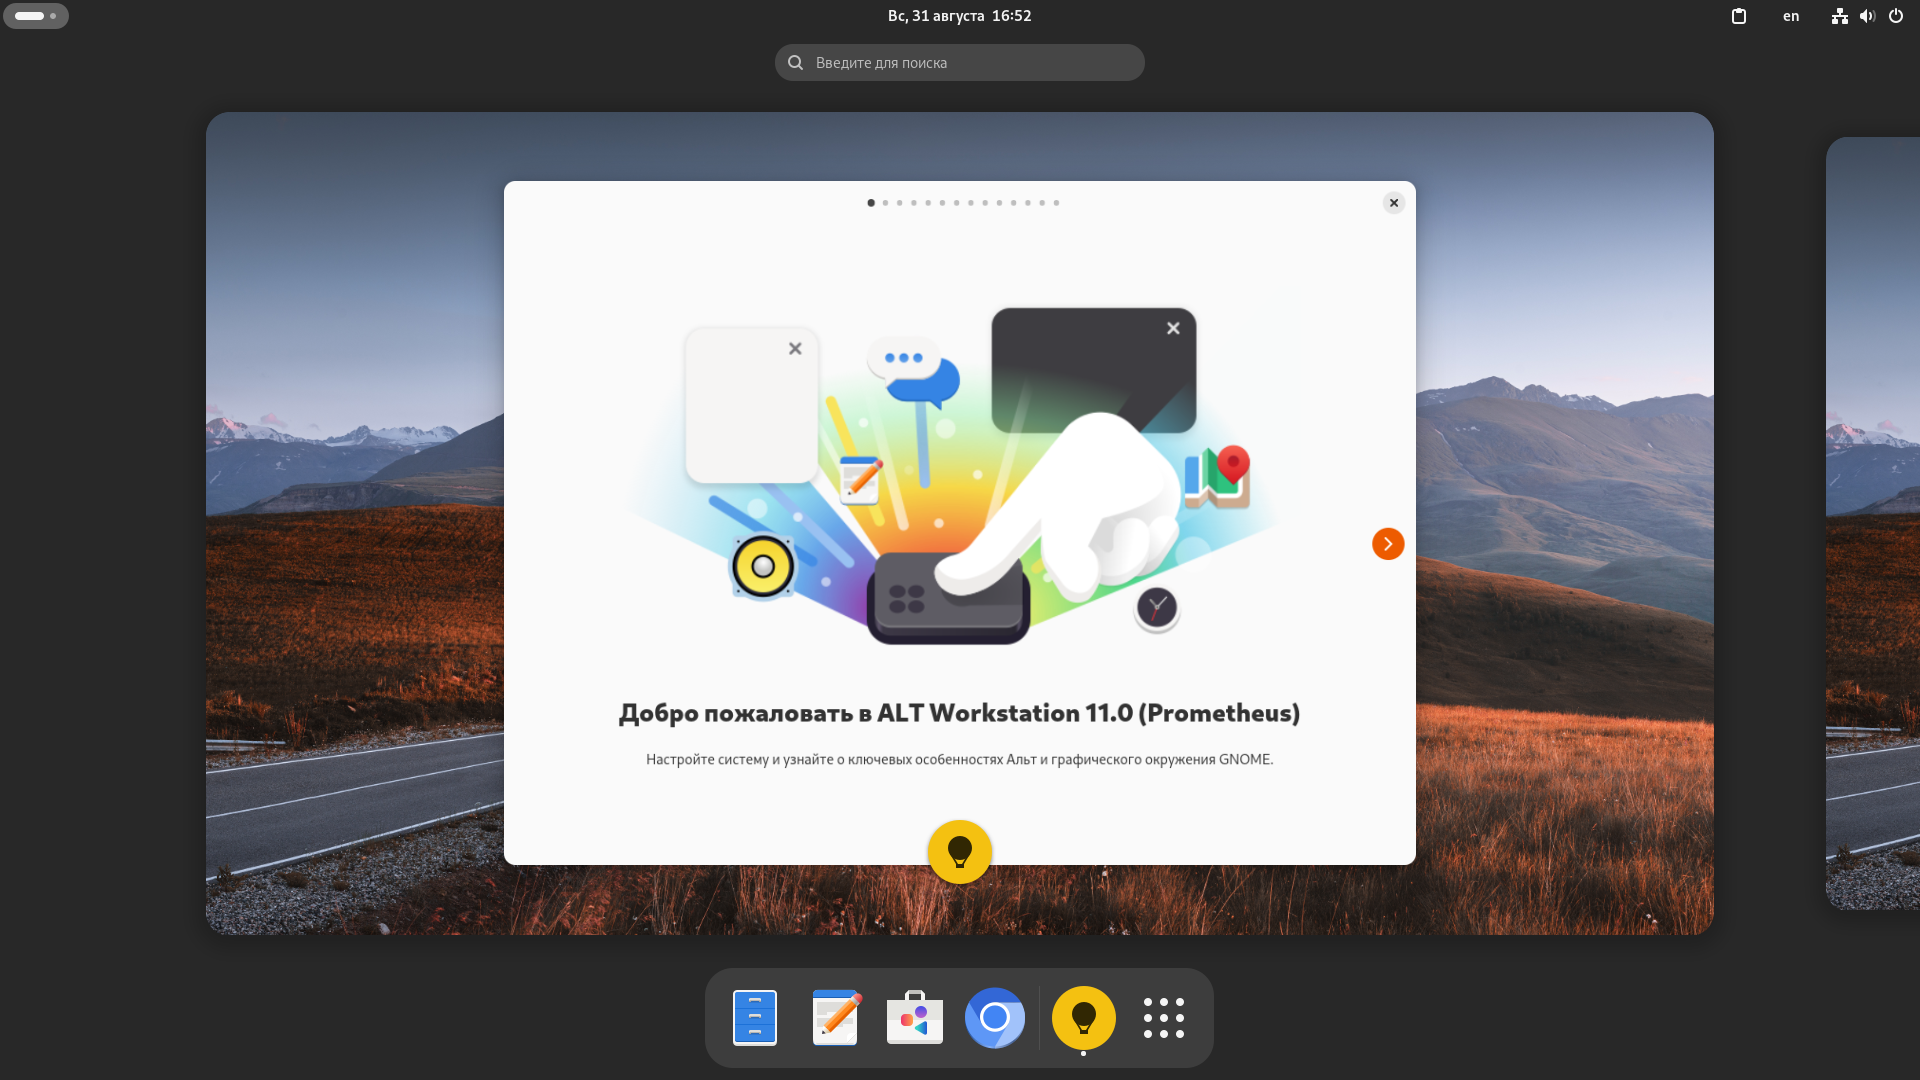The width and height of the screenshot is (1920, 1080).
Task: Select the second workspace thumbnail on the right
Action: coord(1874,523)
